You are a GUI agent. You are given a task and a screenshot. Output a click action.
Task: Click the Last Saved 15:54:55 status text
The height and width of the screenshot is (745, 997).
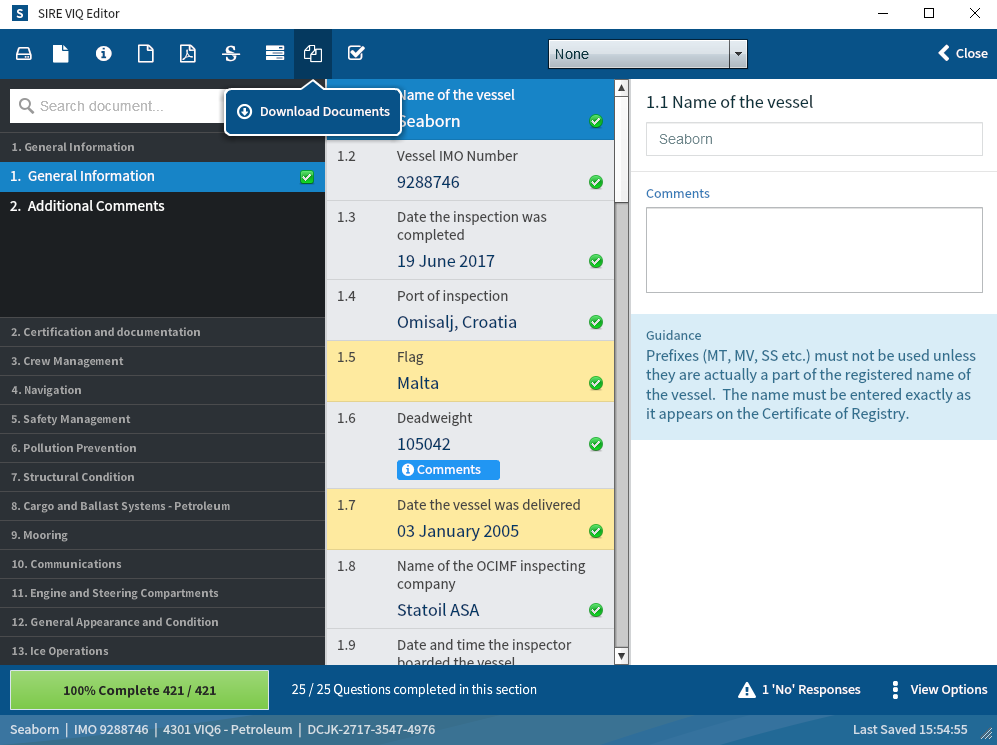910,730
